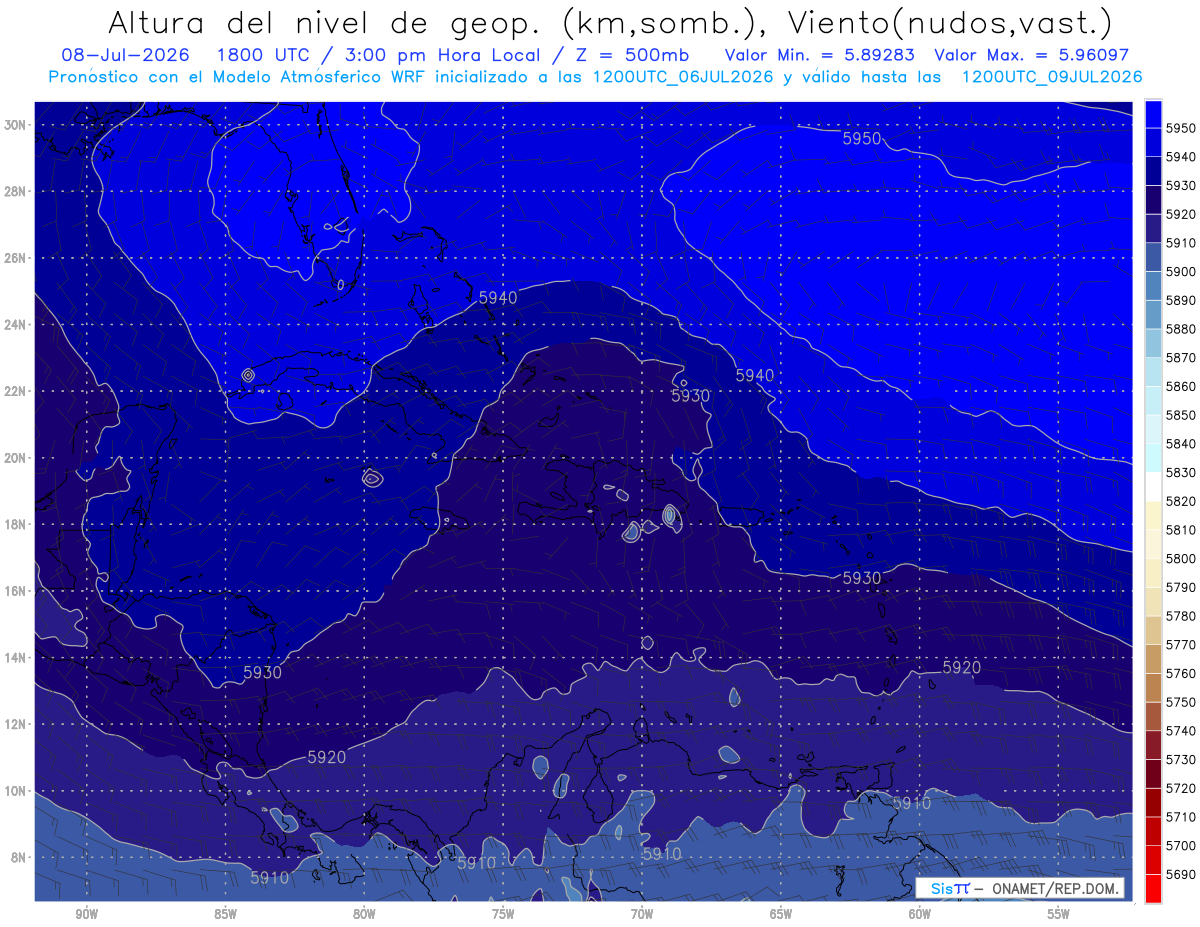
Task: Click the "5710" color bar label
Action: [x=1180, y=816]
